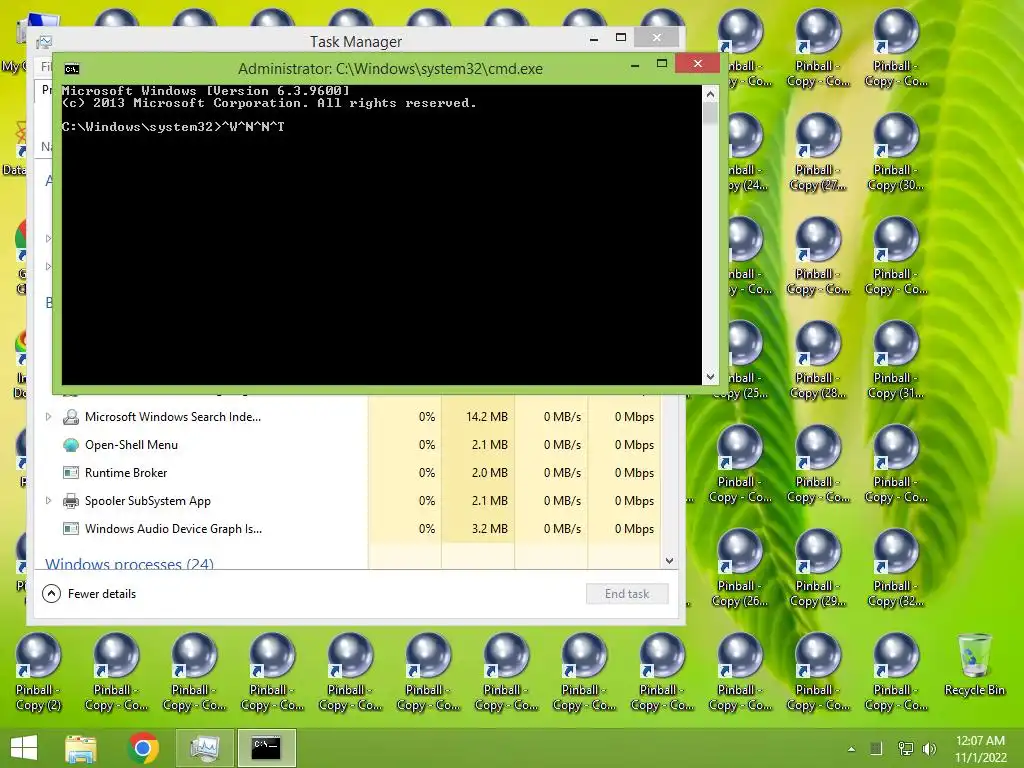Viewport: 1024px width, 768px height.
Task: Select the Pinball - Copy (30 desktop shortcut
Action: 896,152
